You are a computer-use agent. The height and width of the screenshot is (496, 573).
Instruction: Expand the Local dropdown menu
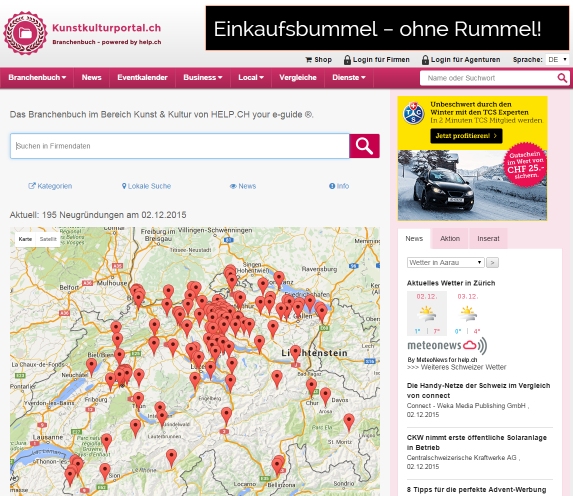click(x=251, y=77)
